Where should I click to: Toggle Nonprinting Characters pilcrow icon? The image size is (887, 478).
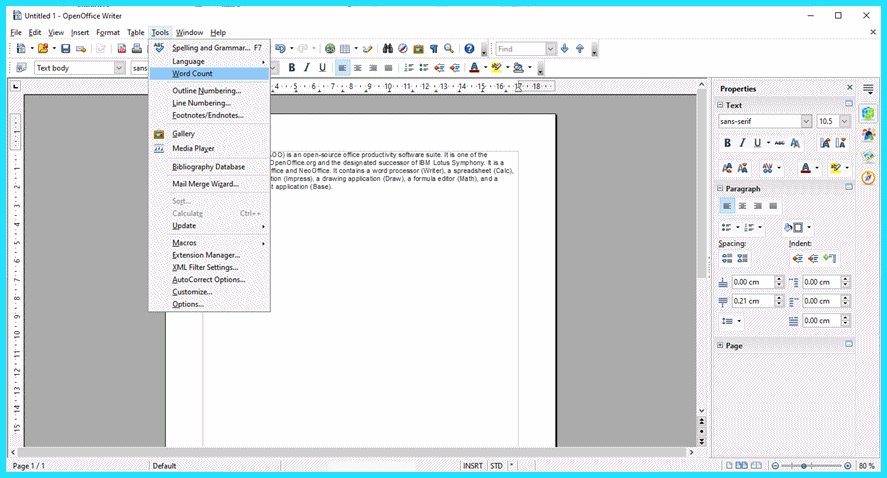(434, 49)
